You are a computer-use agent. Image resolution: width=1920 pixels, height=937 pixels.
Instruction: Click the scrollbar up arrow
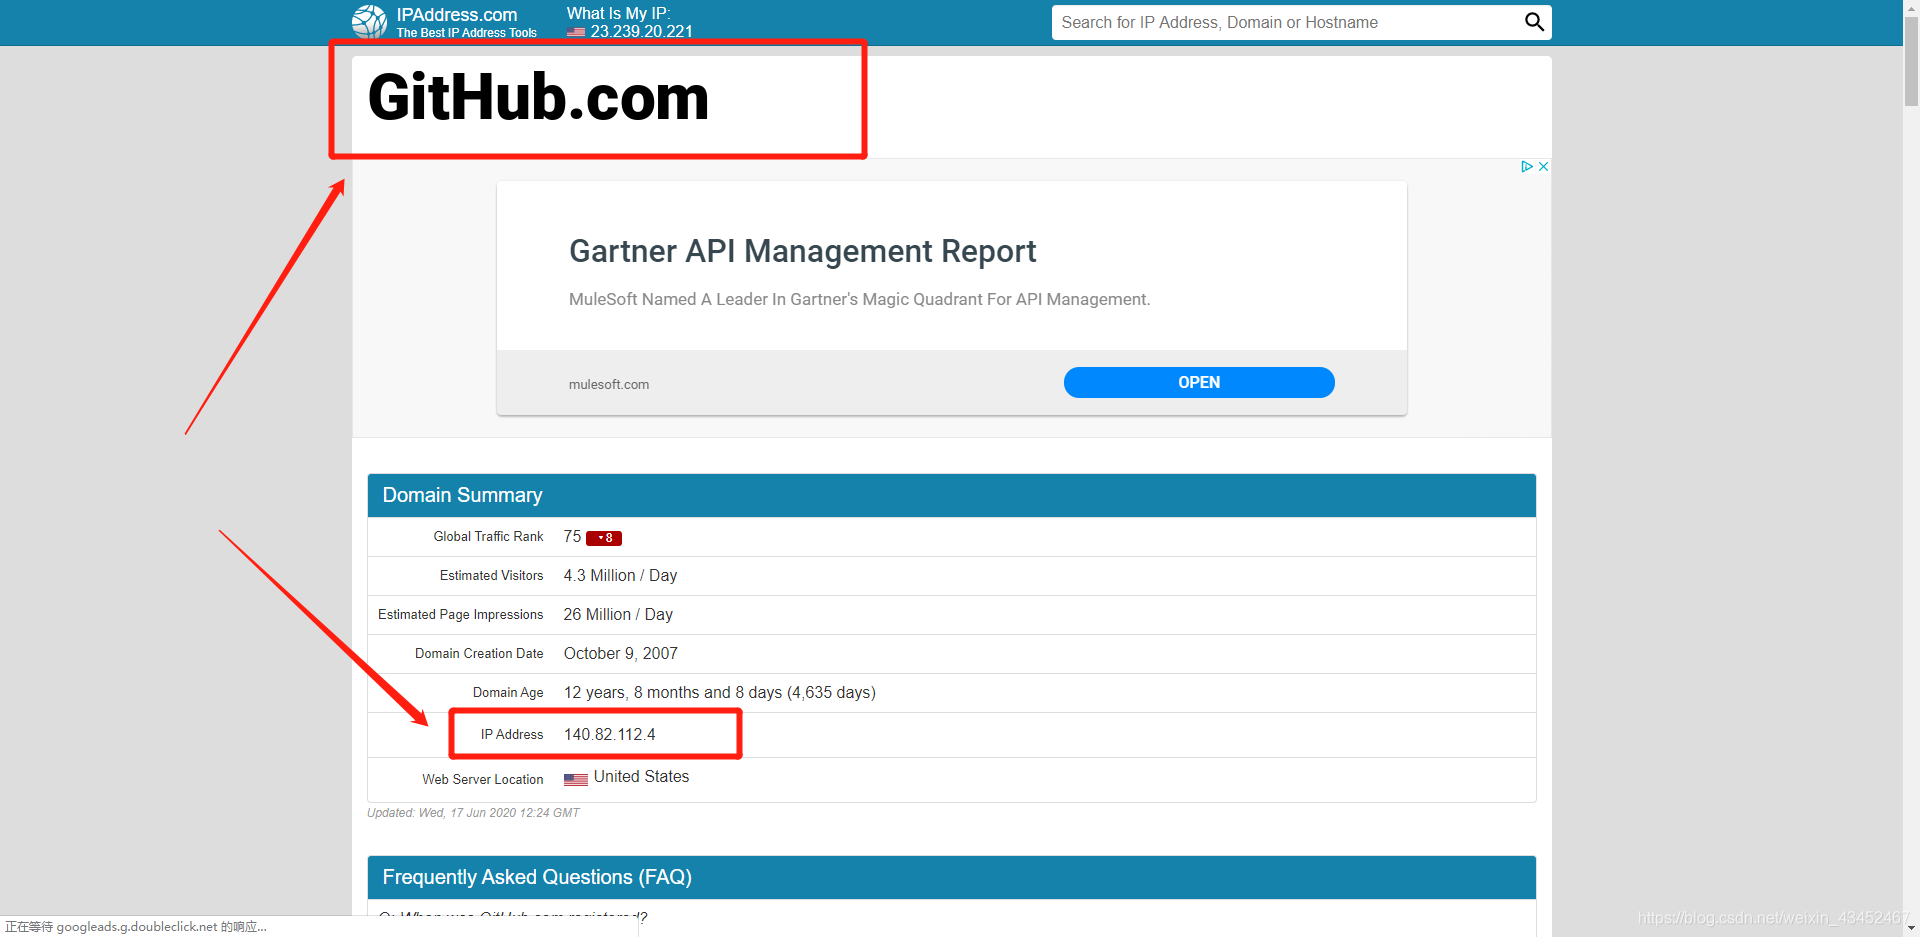1911,7
